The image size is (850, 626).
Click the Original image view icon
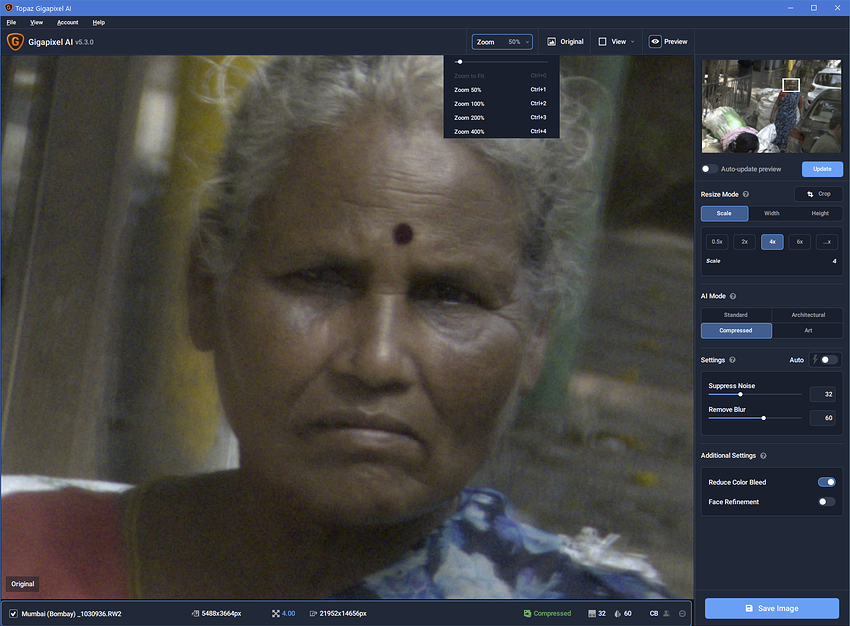[552, 42]
